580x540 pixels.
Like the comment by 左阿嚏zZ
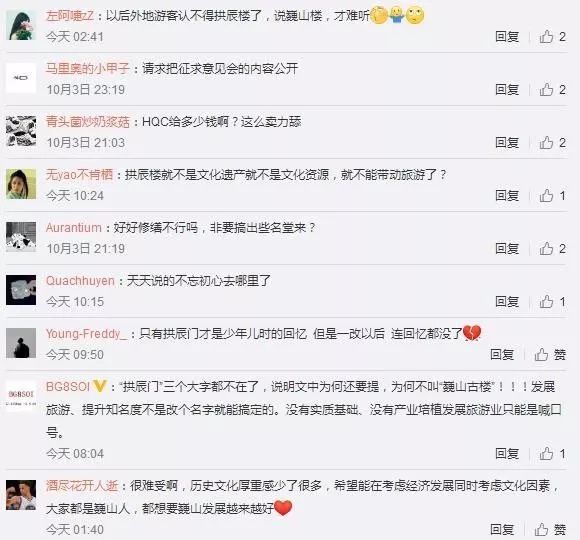click(552, 37)
